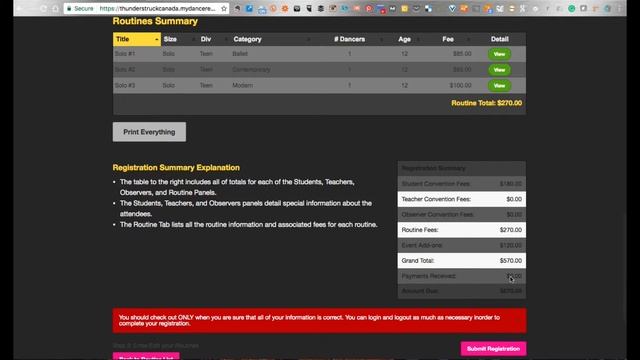Click the Grand Total $570.00 row
Screen dimensions: 640x360
pos(462,260)
